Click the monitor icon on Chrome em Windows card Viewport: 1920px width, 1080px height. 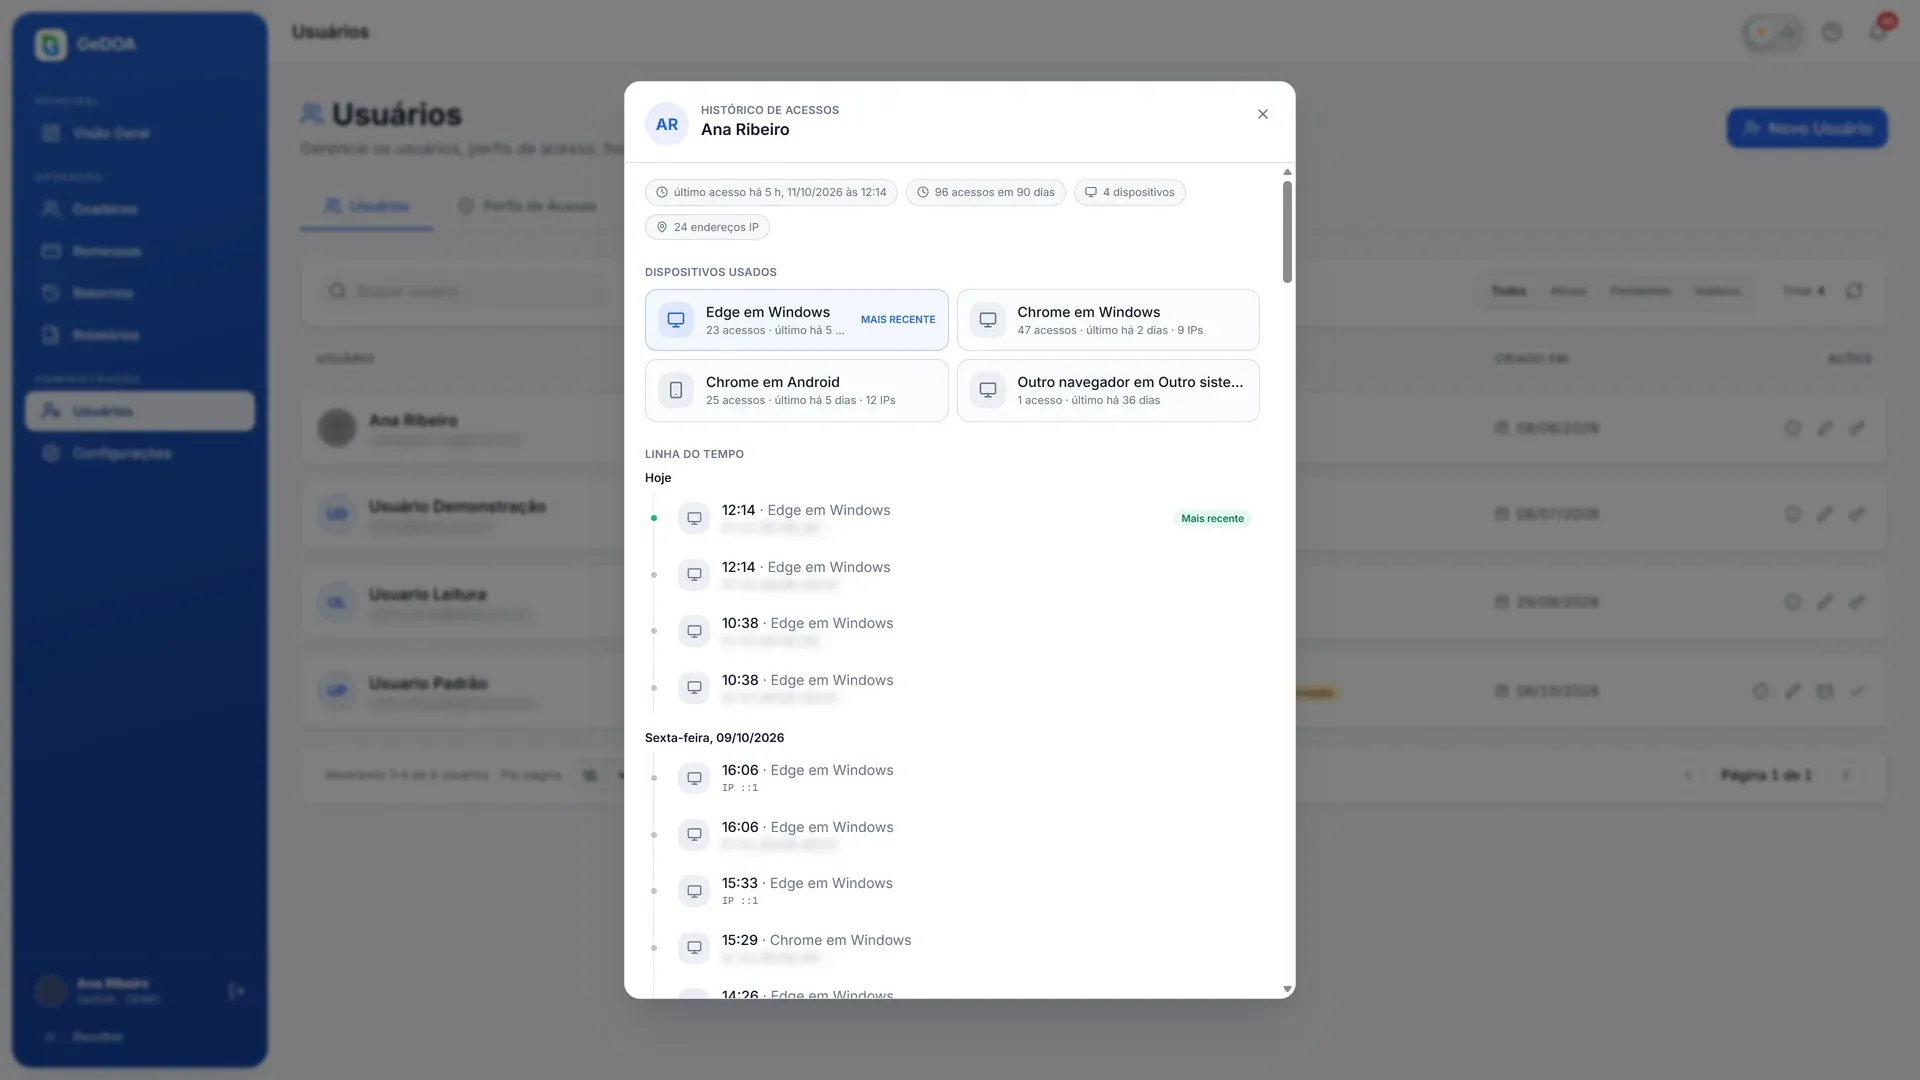[x=988, y=320]
